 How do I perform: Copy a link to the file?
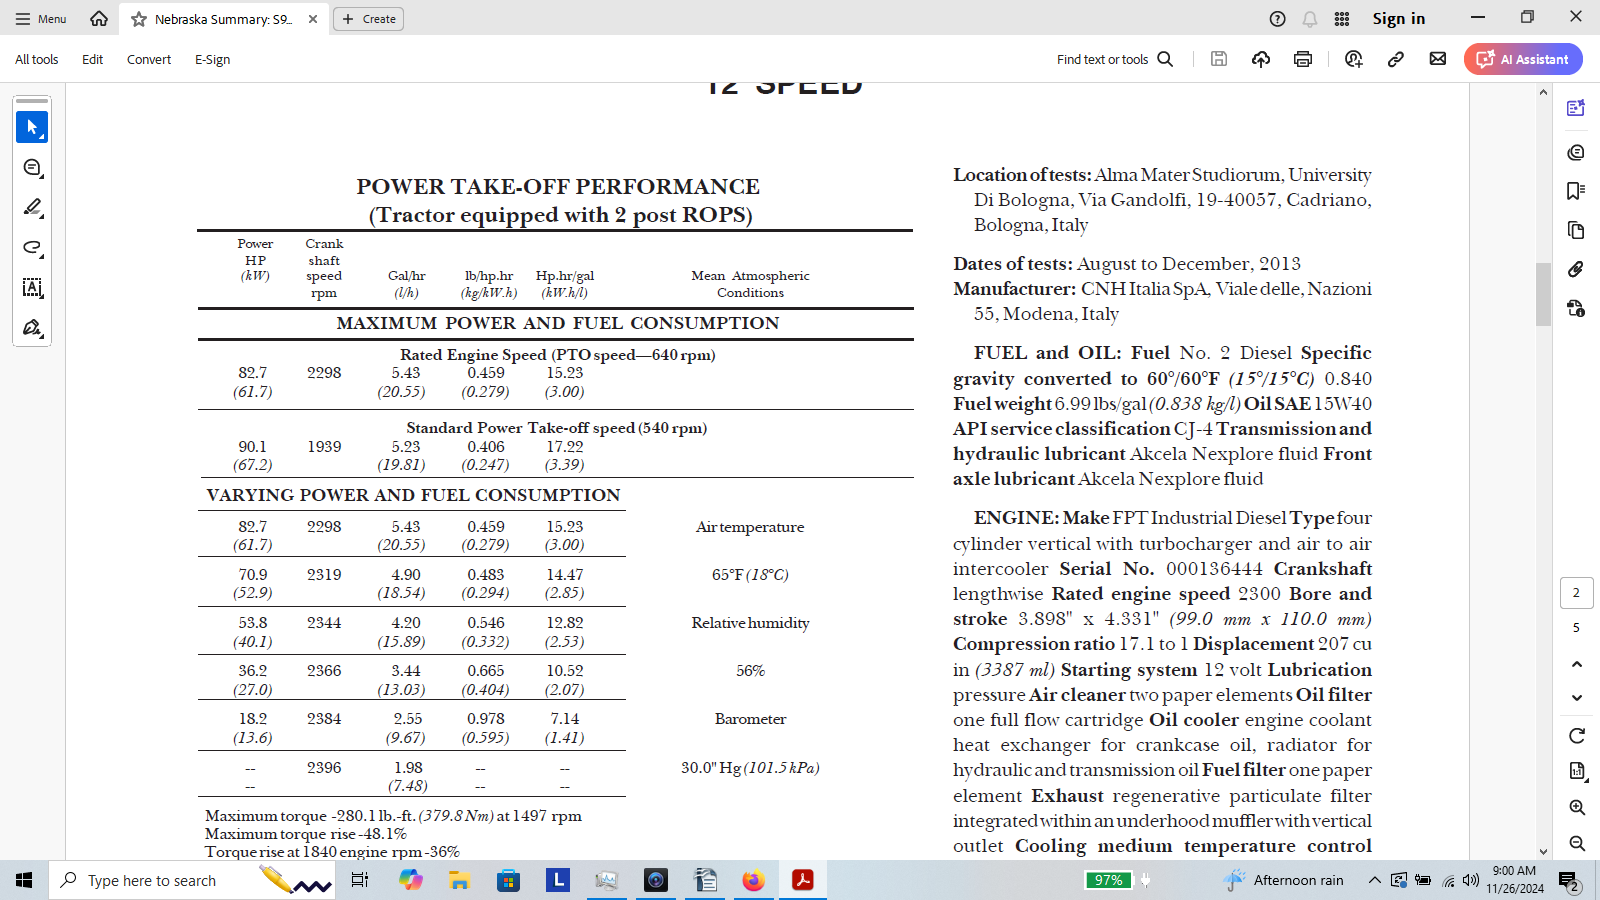[1396, 59]
